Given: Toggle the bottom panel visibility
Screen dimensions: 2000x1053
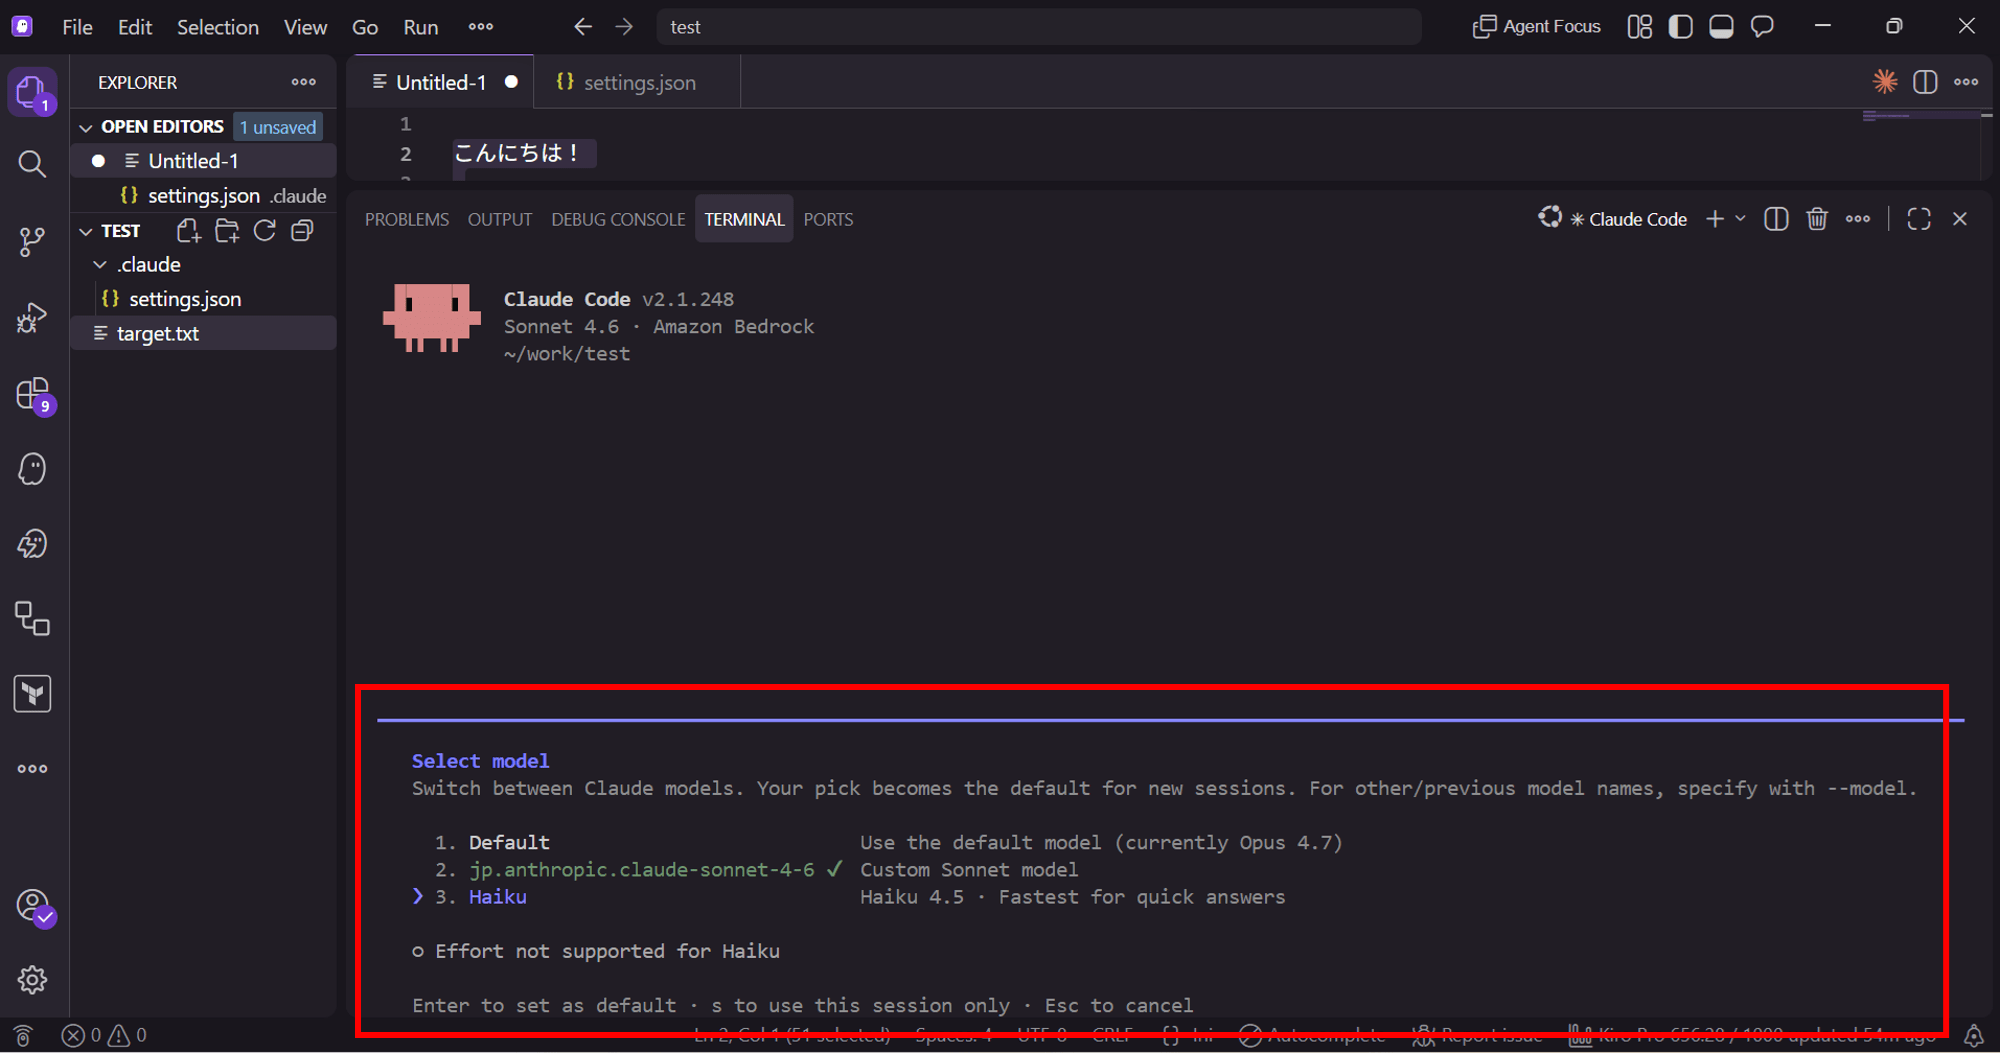Looking at the screenshot, I should point(1721,27).
